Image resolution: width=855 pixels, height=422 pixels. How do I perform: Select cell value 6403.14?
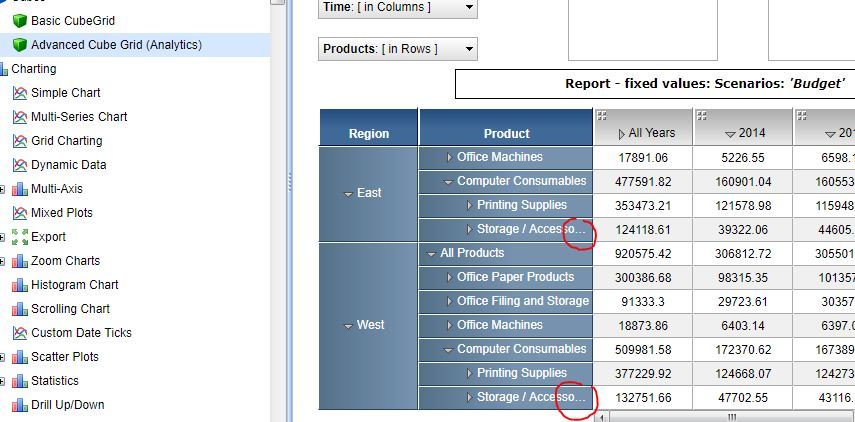click(x=744, y=326)
